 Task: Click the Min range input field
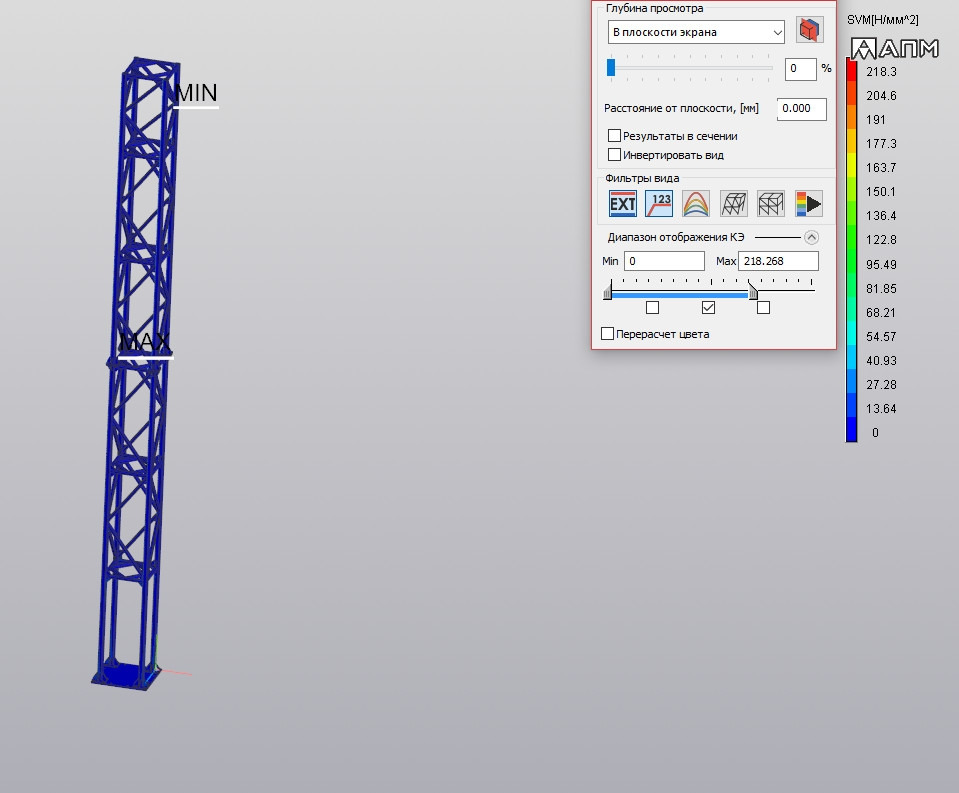click(x=664, y=261)
